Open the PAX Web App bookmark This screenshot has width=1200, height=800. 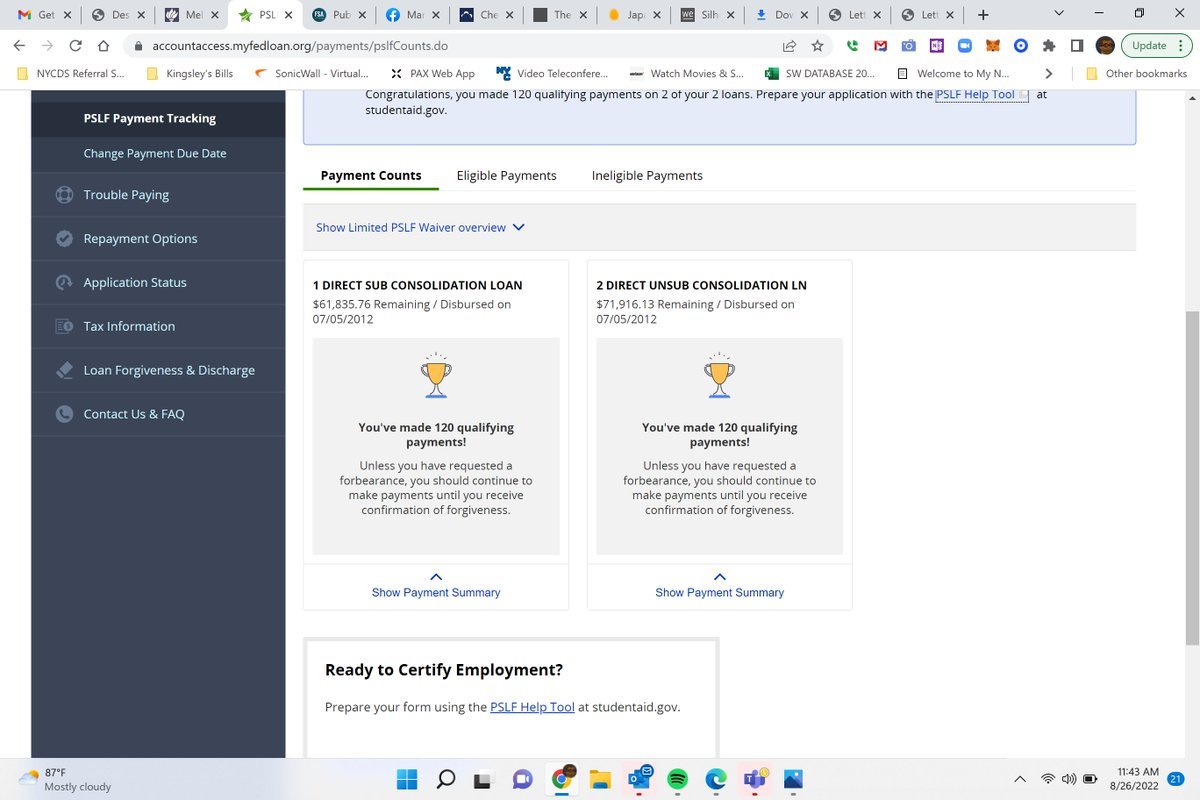pos(432,74)
